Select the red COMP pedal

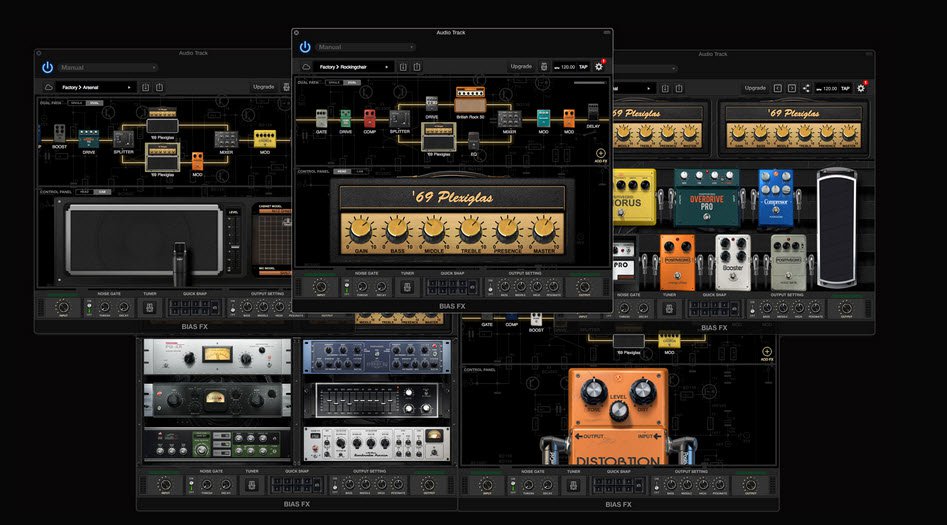pyautogui.click(x=370, y=118)
